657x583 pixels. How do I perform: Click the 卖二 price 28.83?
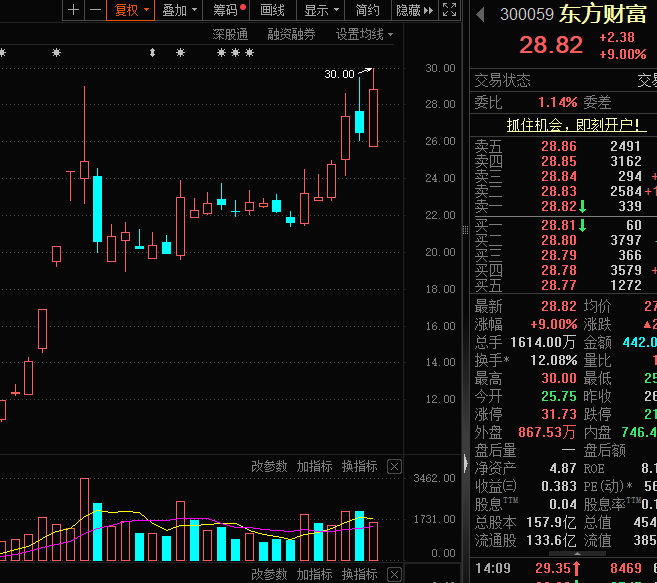tap(559, 192)
